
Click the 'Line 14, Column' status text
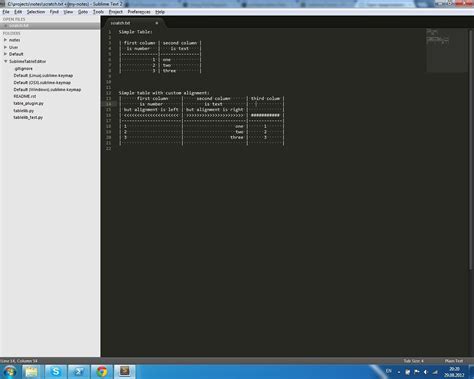[x=19, y=361]
